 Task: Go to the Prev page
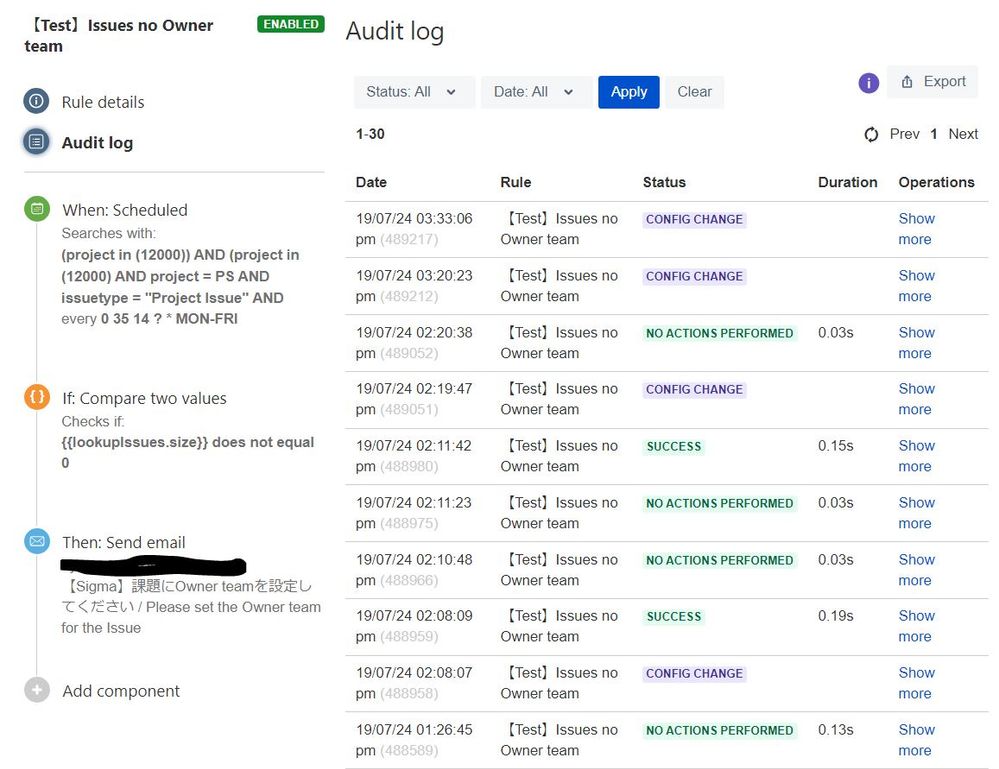[x=905, y=134]
